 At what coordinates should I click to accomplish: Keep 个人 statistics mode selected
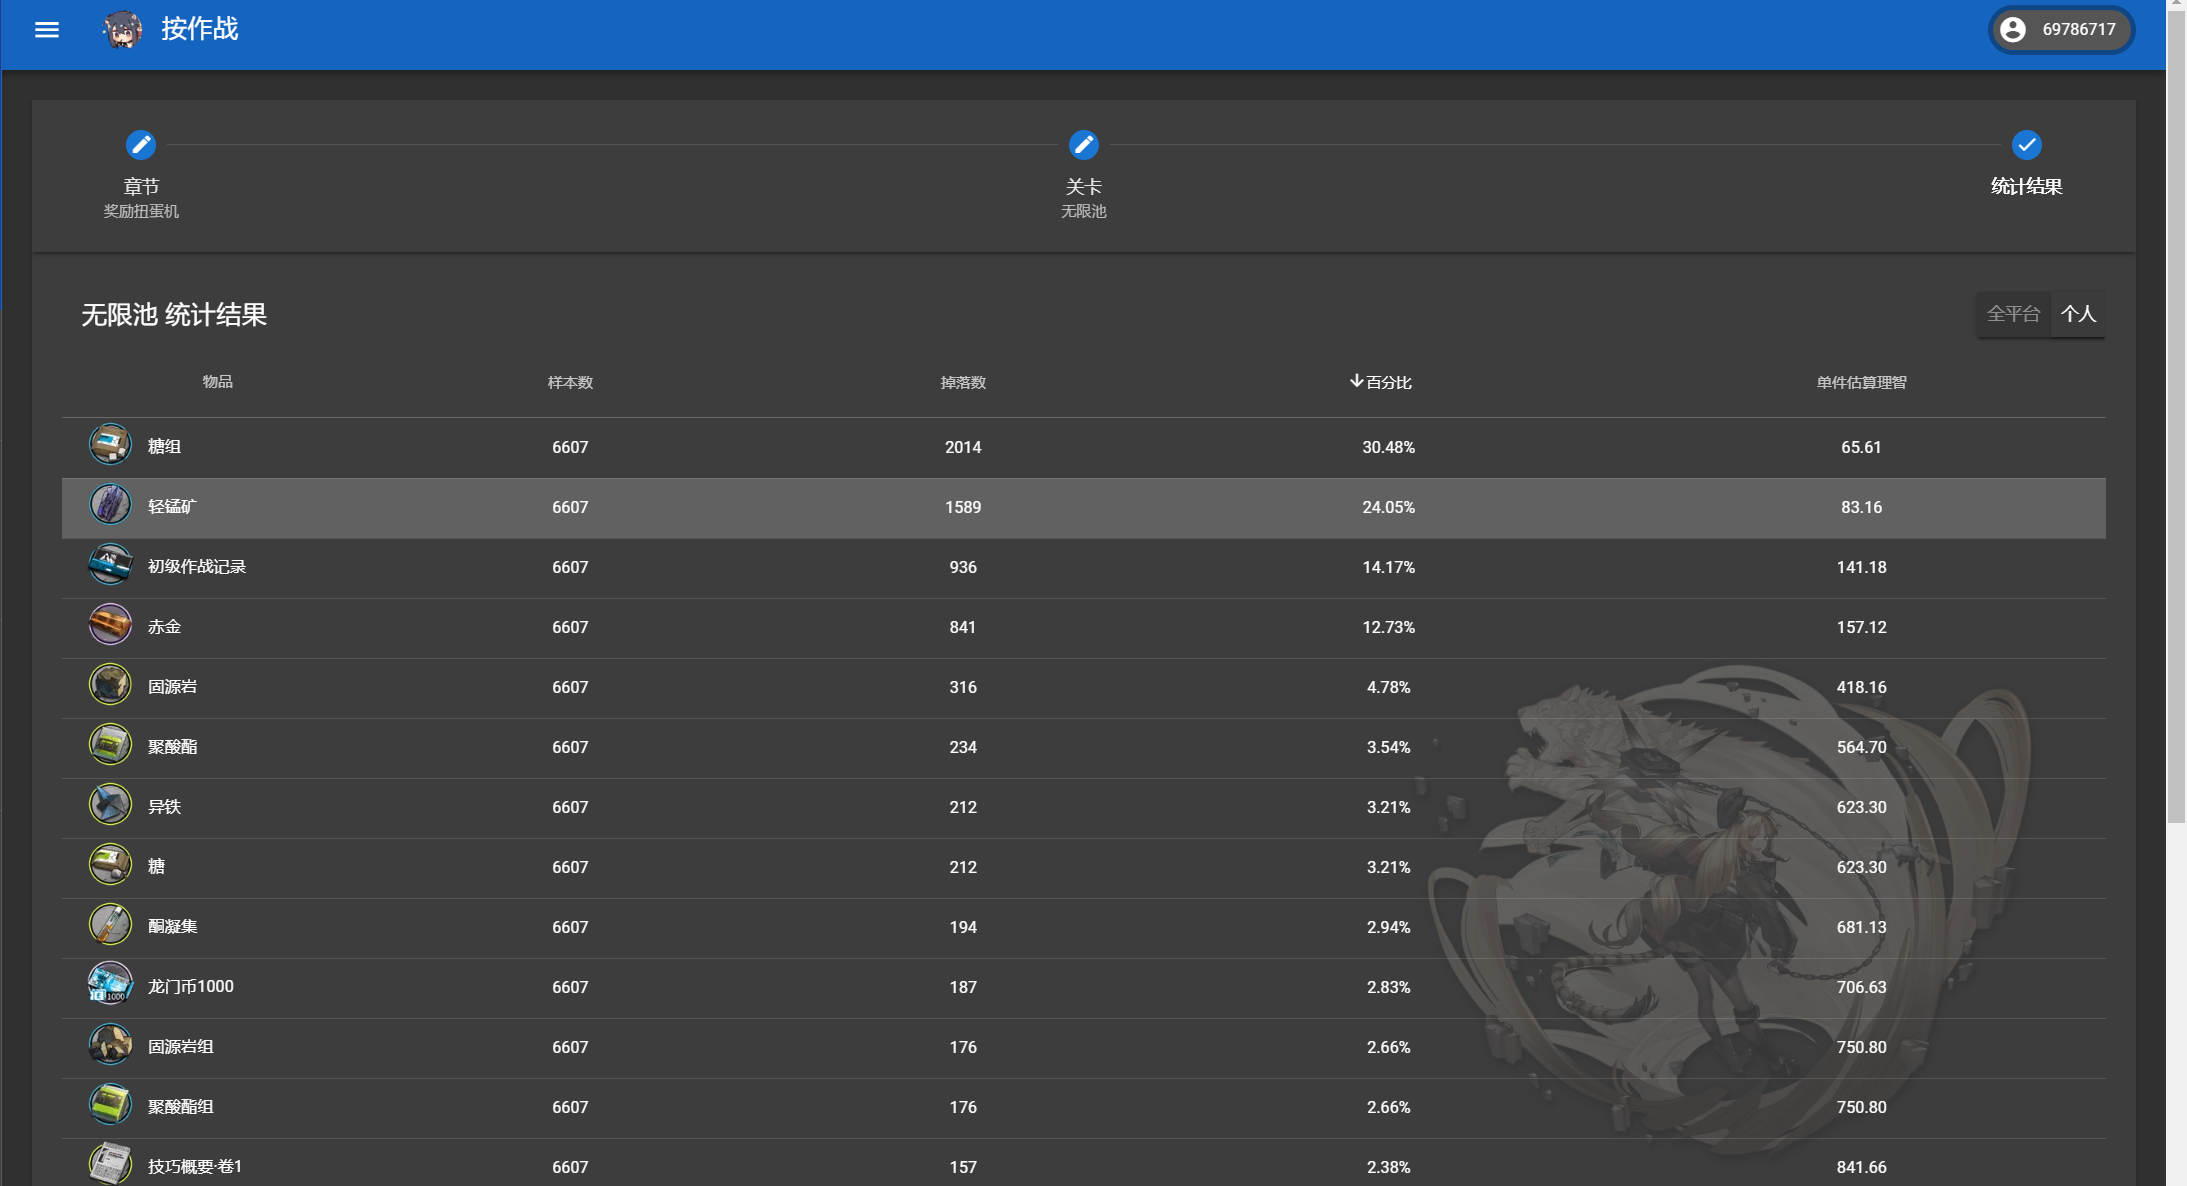(x=2079, y=313)
